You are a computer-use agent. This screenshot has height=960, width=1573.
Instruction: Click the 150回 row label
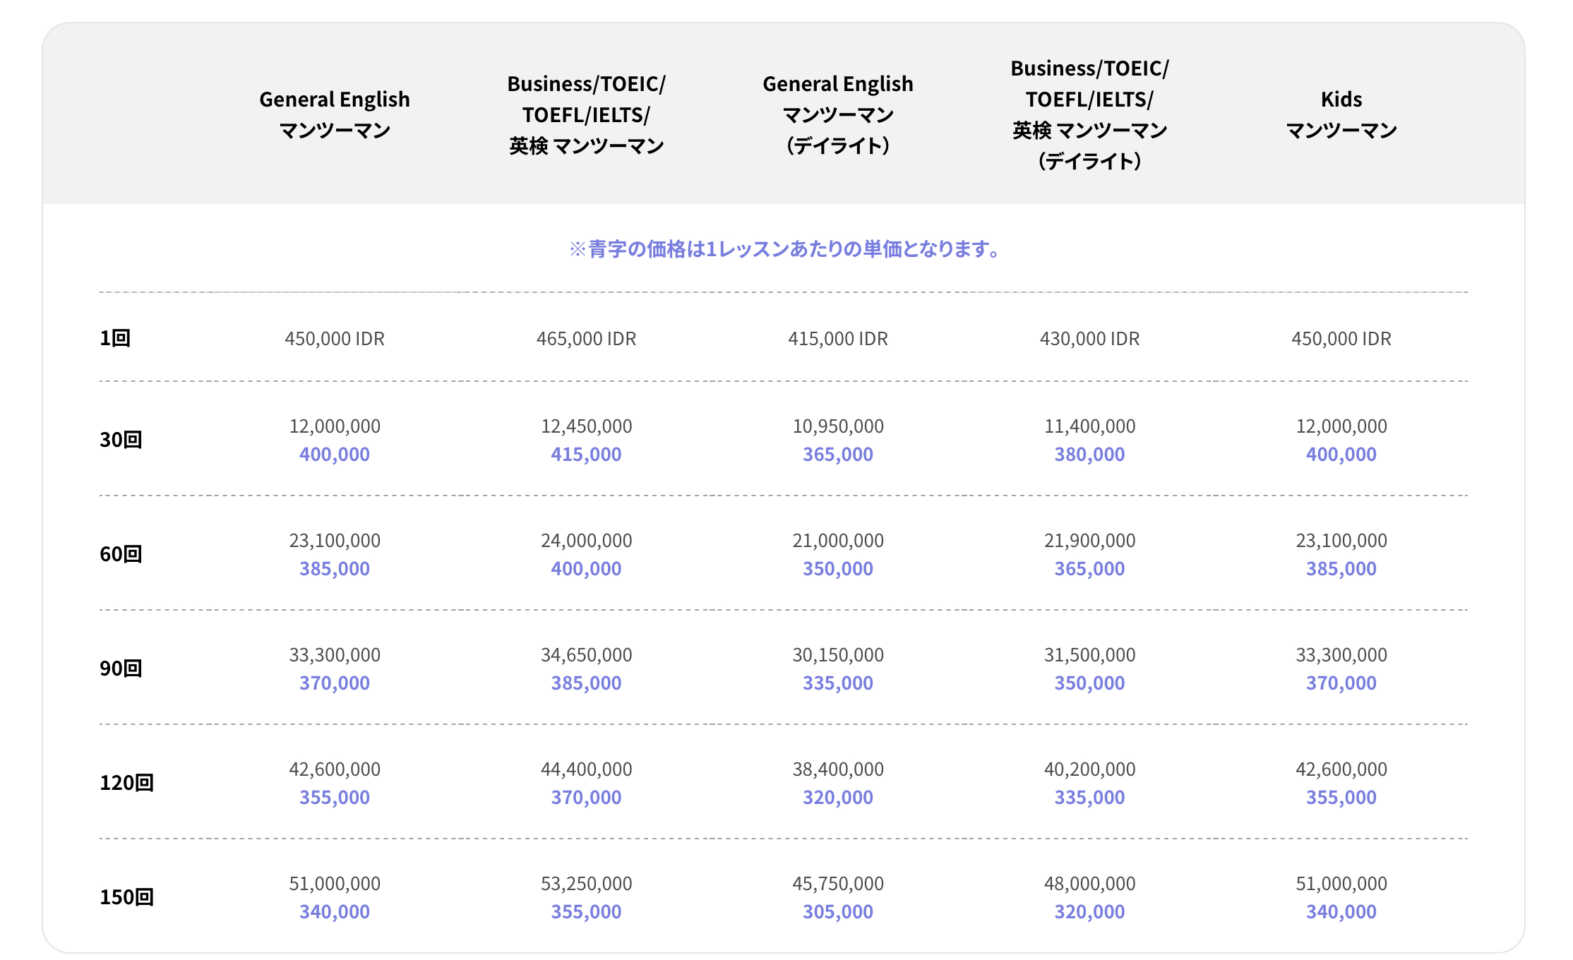tap(126, 897)
